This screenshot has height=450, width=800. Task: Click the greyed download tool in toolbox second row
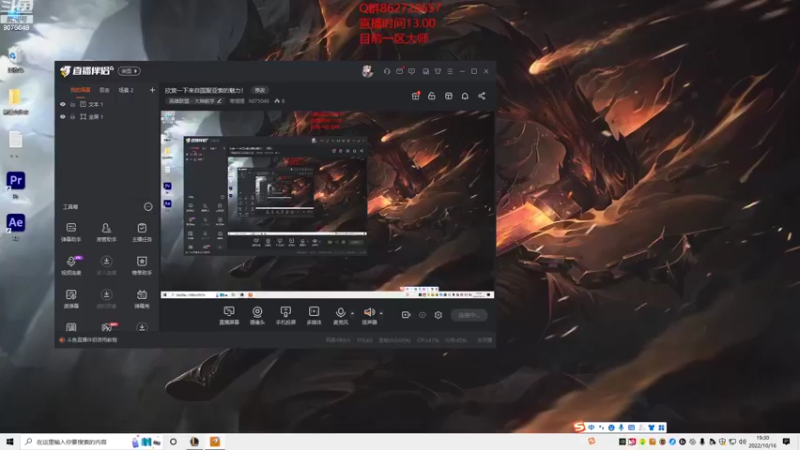(106, 265)
